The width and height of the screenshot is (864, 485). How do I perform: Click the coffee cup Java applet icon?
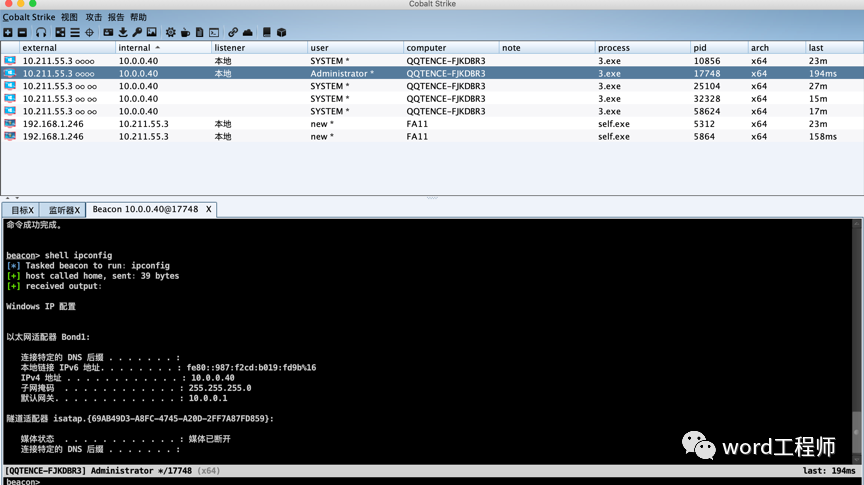click(x=186, y=33)
